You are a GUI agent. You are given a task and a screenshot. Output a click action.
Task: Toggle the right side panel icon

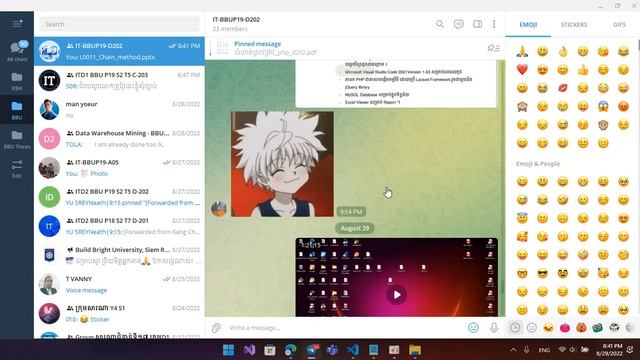coord(477,24)
